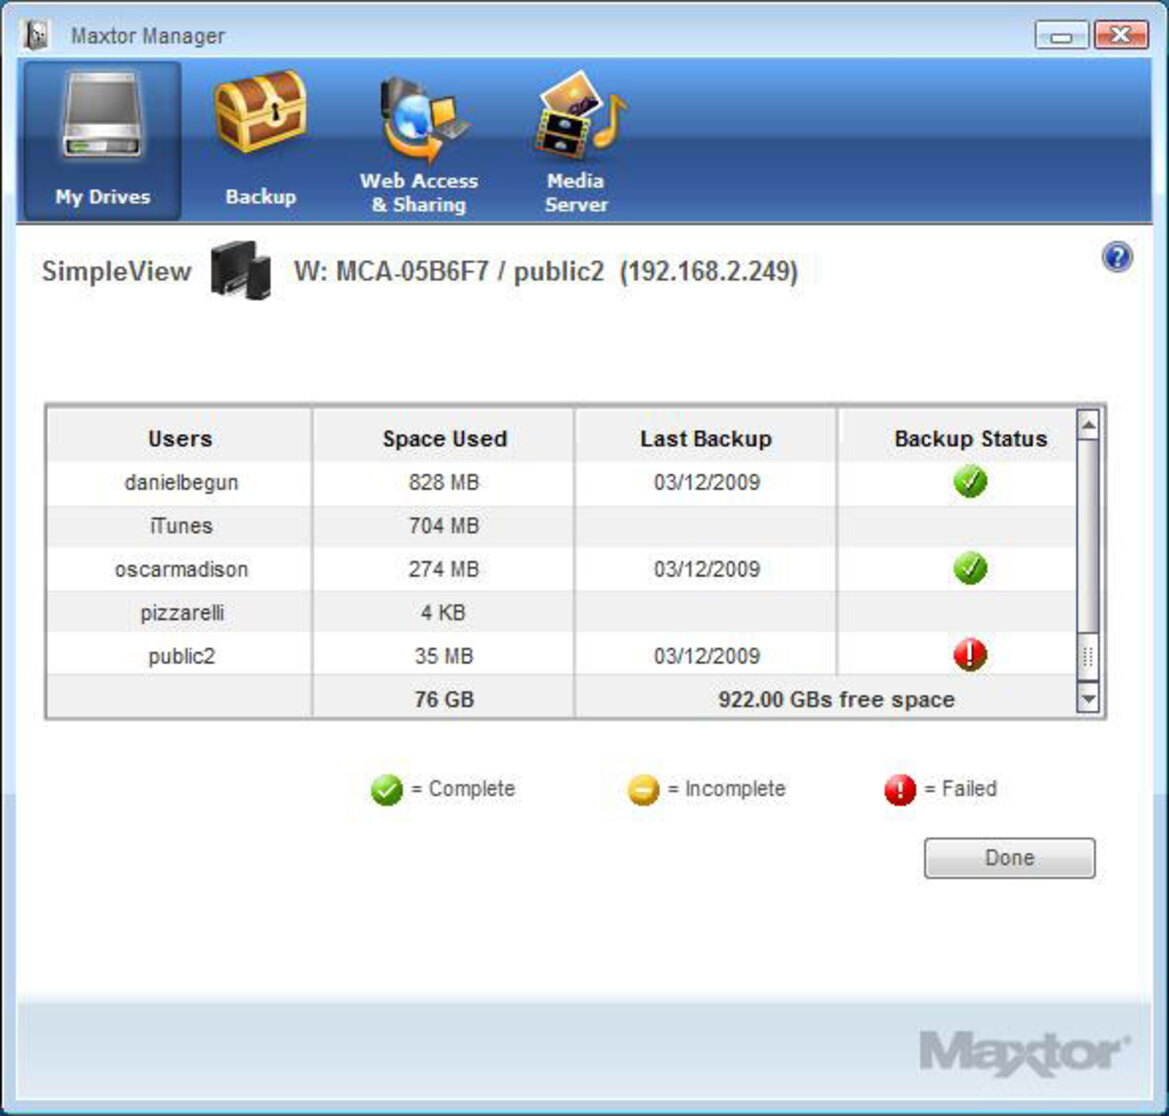
Task: Click the Backup Status column header
Action: click(970, 438)
